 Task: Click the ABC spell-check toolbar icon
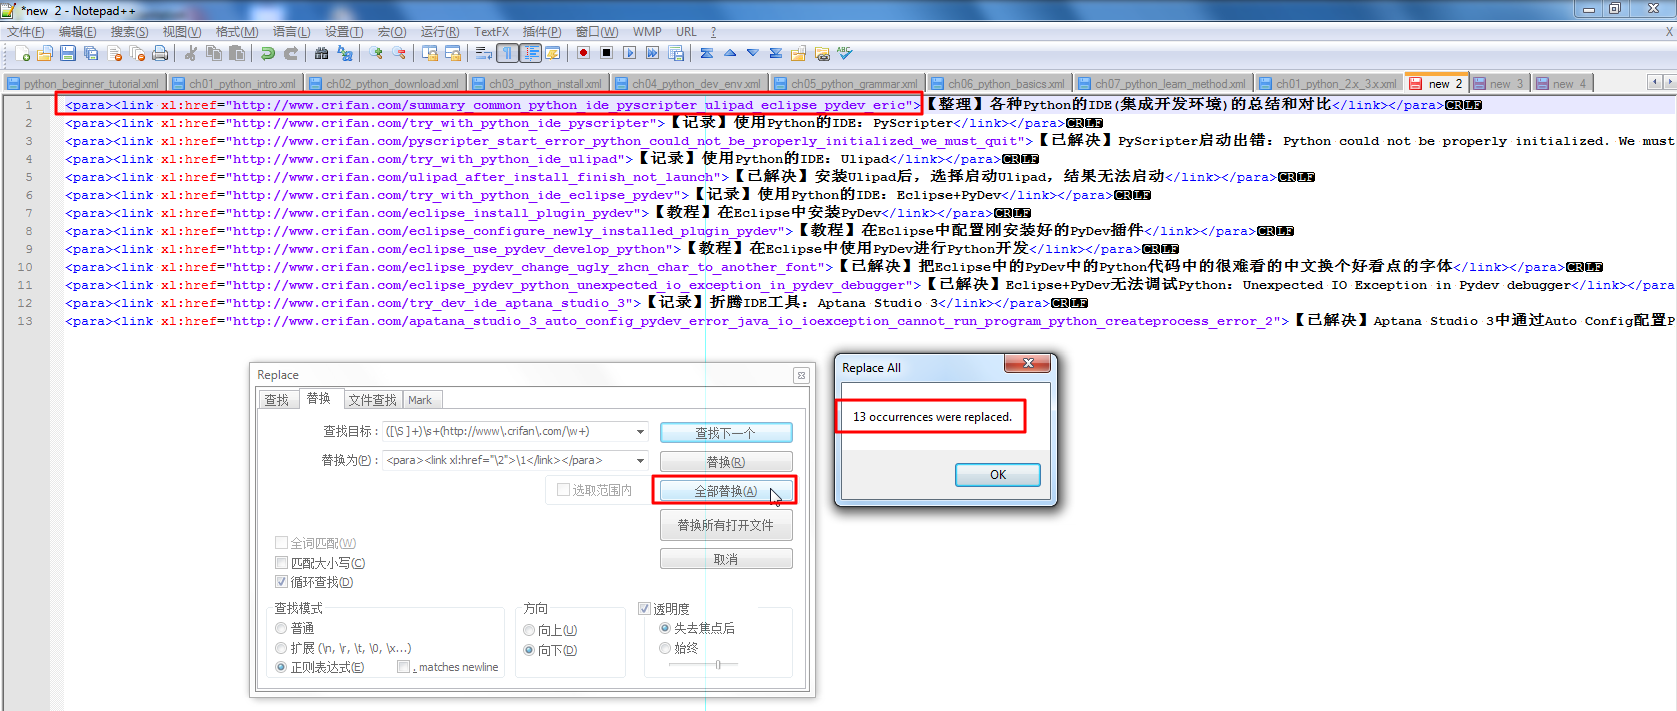[x=845, y=53]
